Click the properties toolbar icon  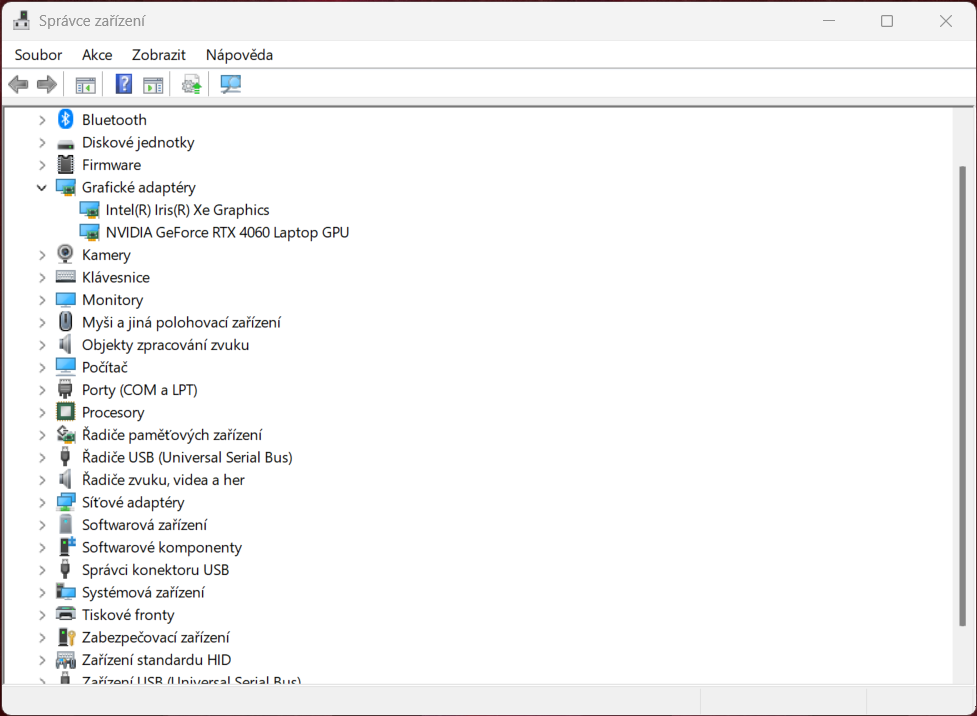(152, 84)
